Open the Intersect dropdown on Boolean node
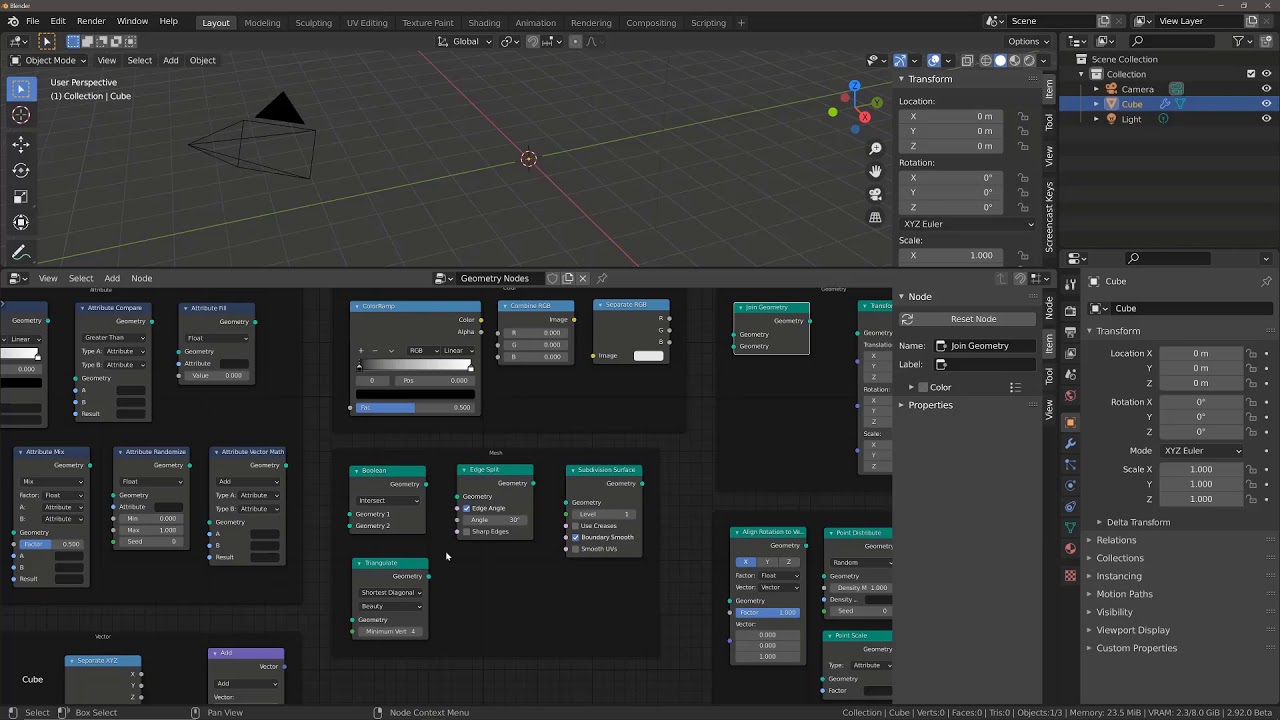 tap(387, 501)
